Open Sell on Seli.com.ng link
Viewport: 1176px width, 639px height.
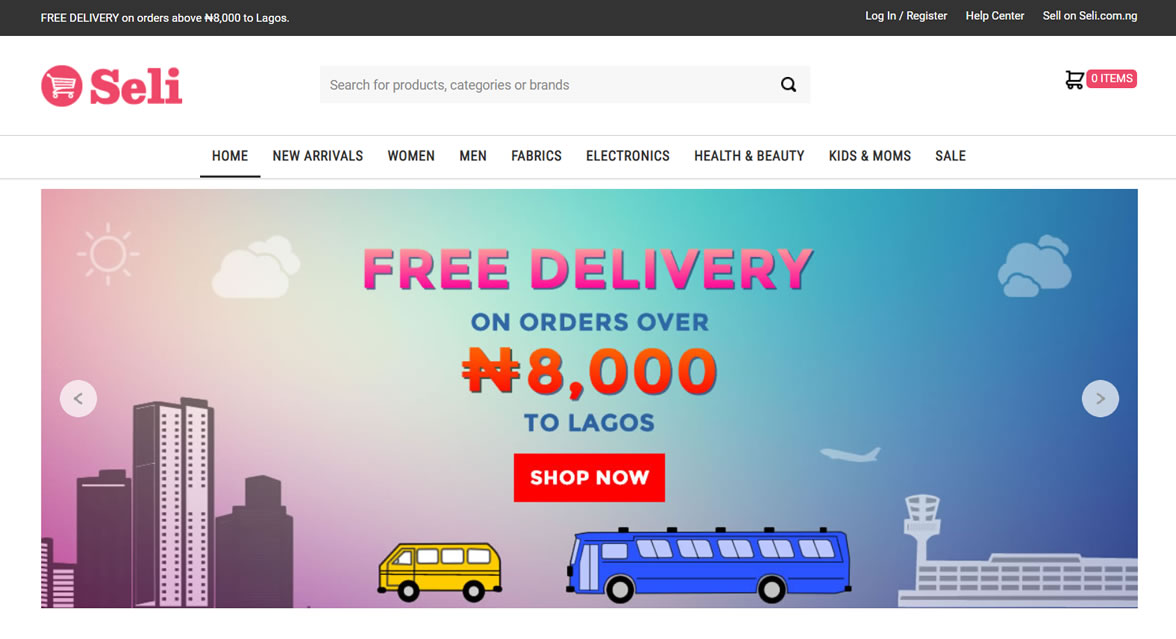(1090, 16)
